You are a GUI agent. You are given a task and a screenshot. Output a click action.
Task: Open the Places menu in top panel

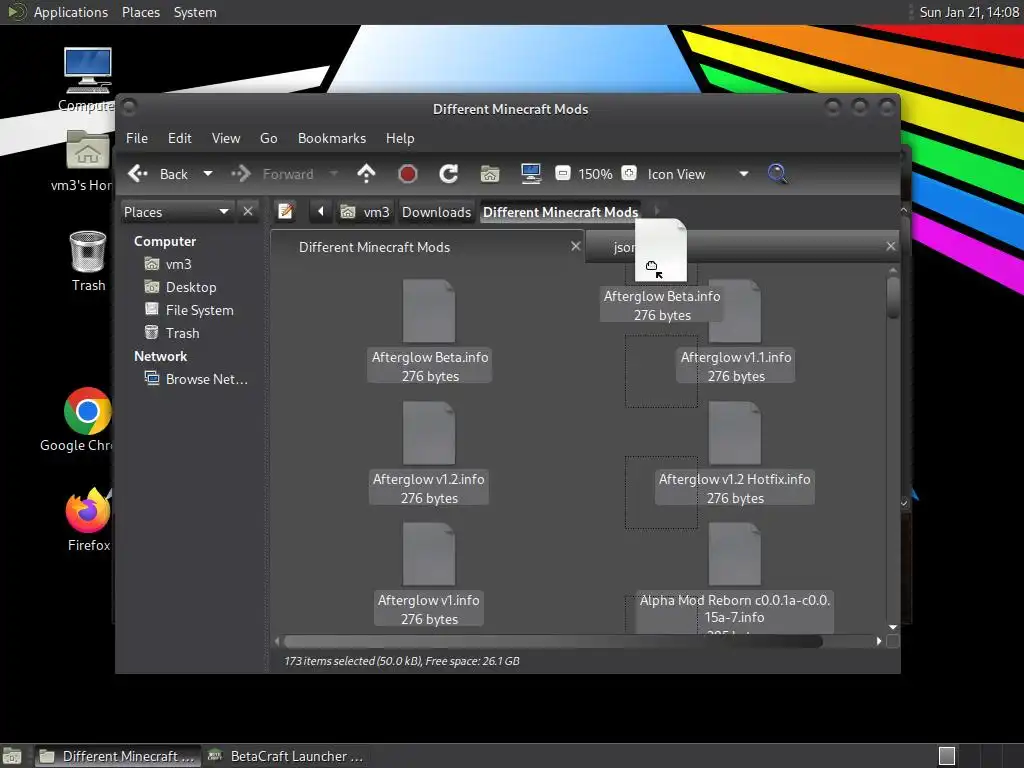coord(140,12)
